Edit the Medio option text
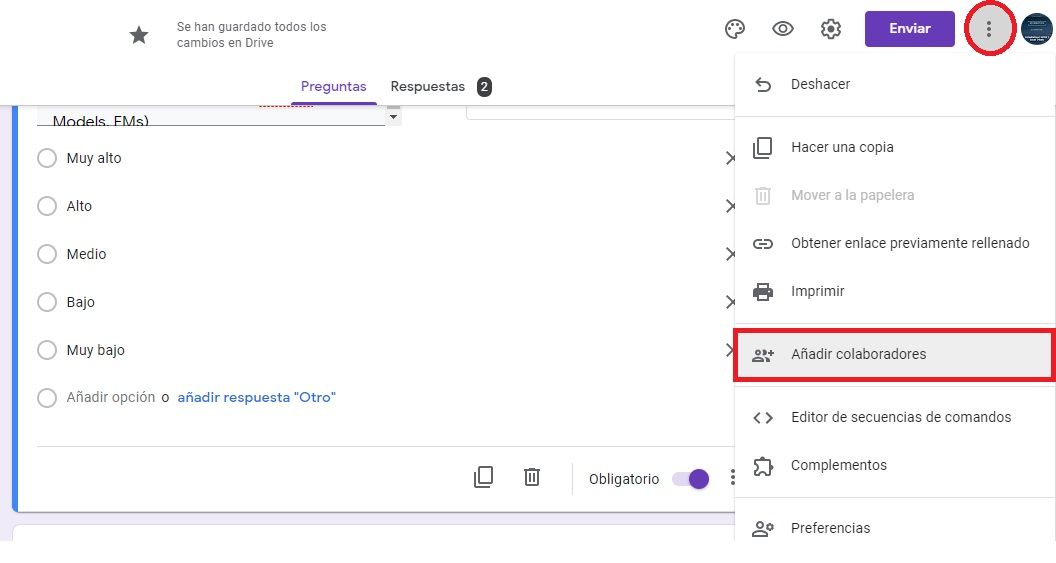The image size is (1056, 563). pyautogui.click(x=86, y=254)
